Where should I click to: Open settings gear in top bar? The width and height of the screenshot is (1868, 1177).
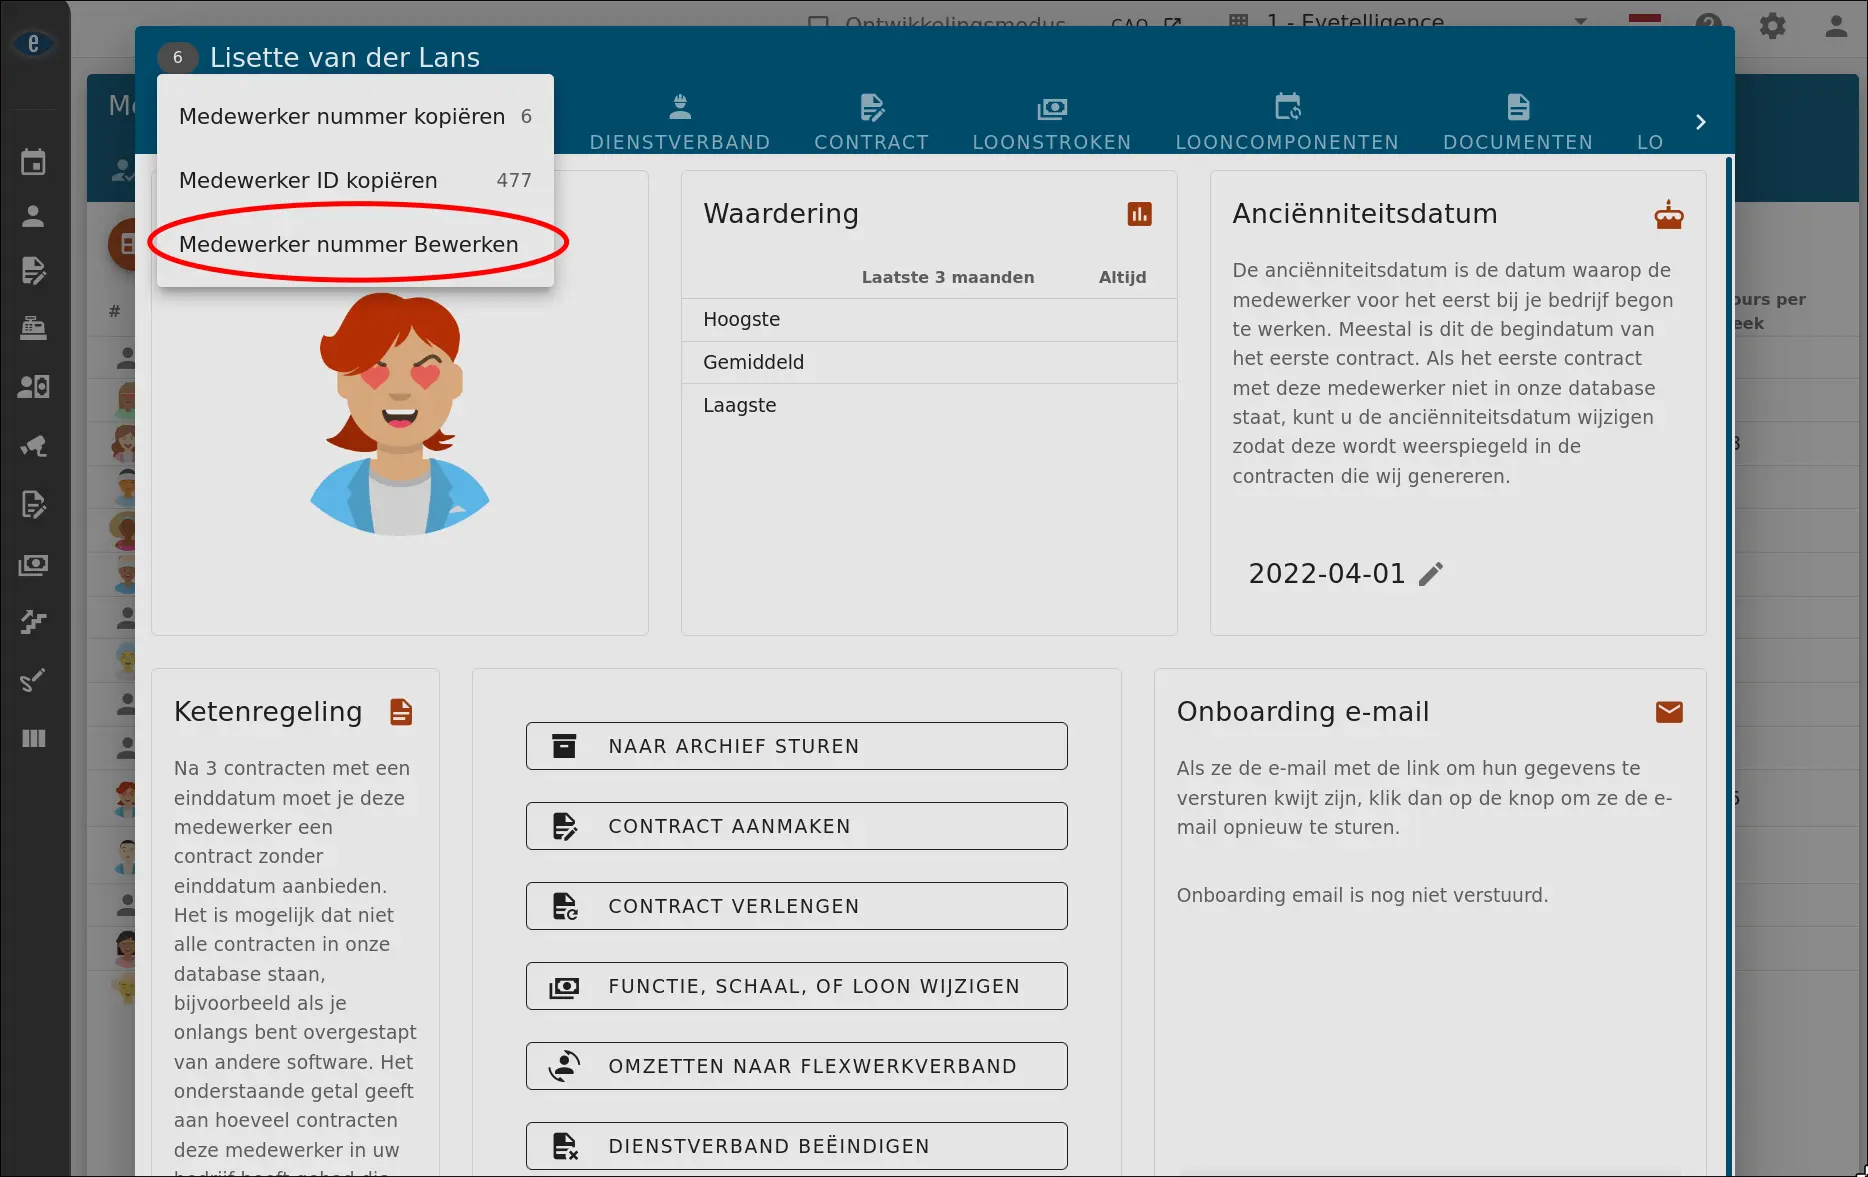pyautogui.click(x=1772, y=25)
